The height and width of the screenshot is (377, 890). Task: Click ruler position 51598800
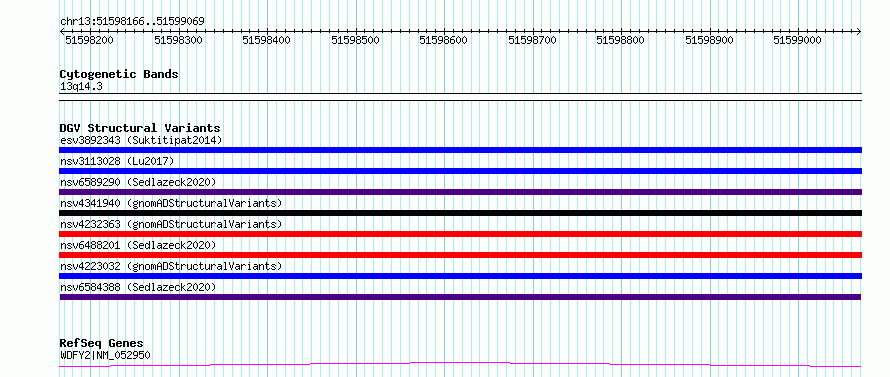[x=621, y=40]
